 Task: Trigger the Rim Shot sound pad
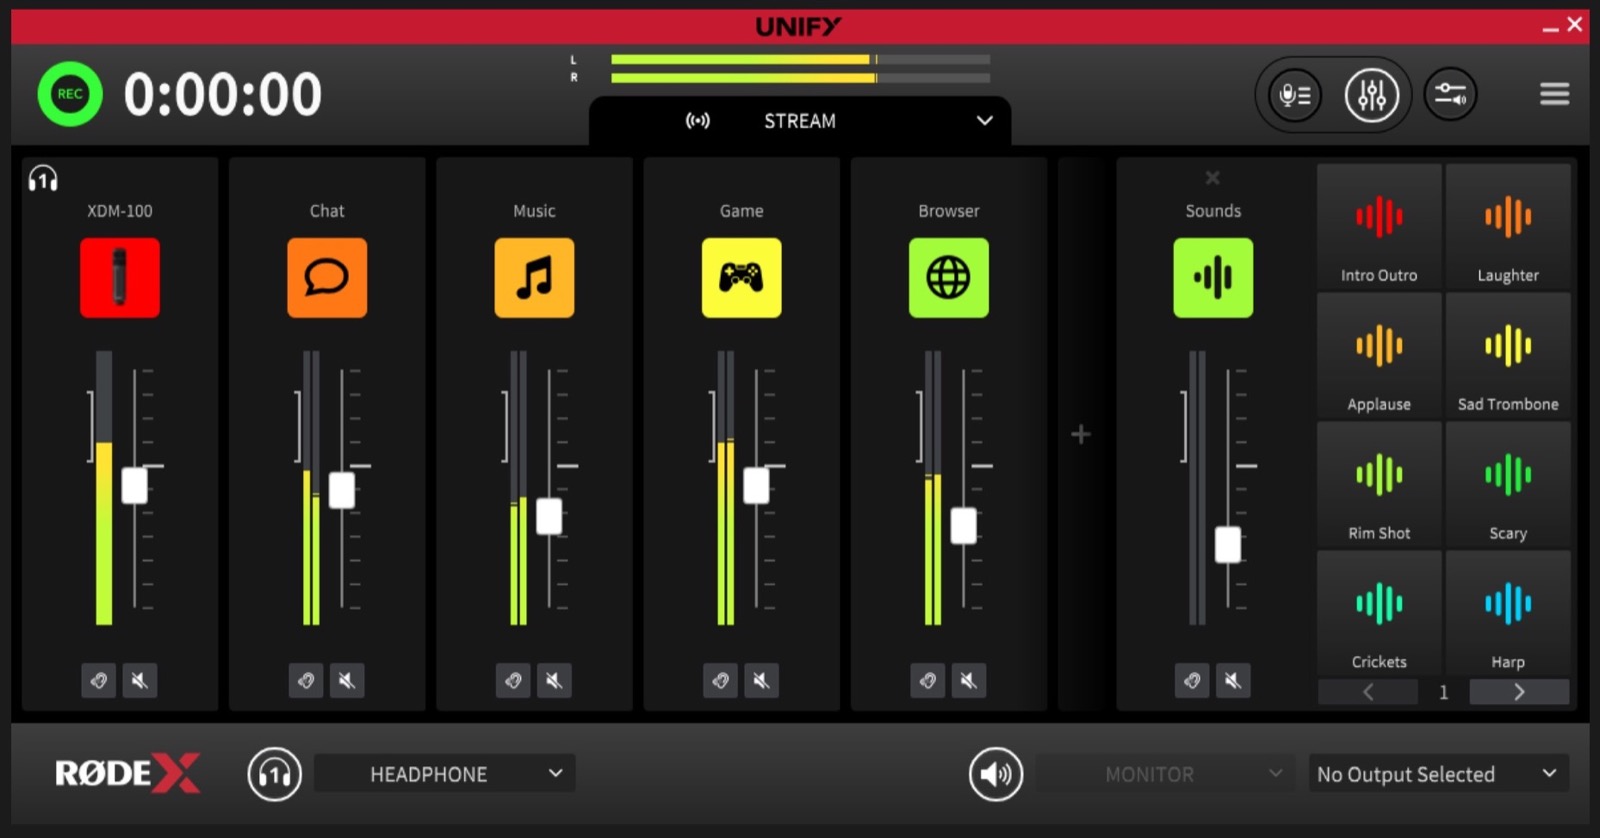pos(1379,485)
